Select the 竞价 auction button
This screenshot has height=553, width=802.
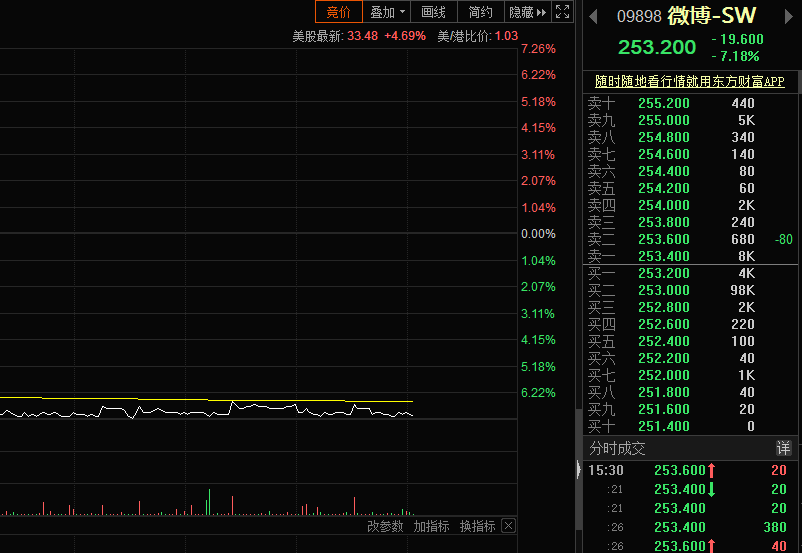pos(339,12)
